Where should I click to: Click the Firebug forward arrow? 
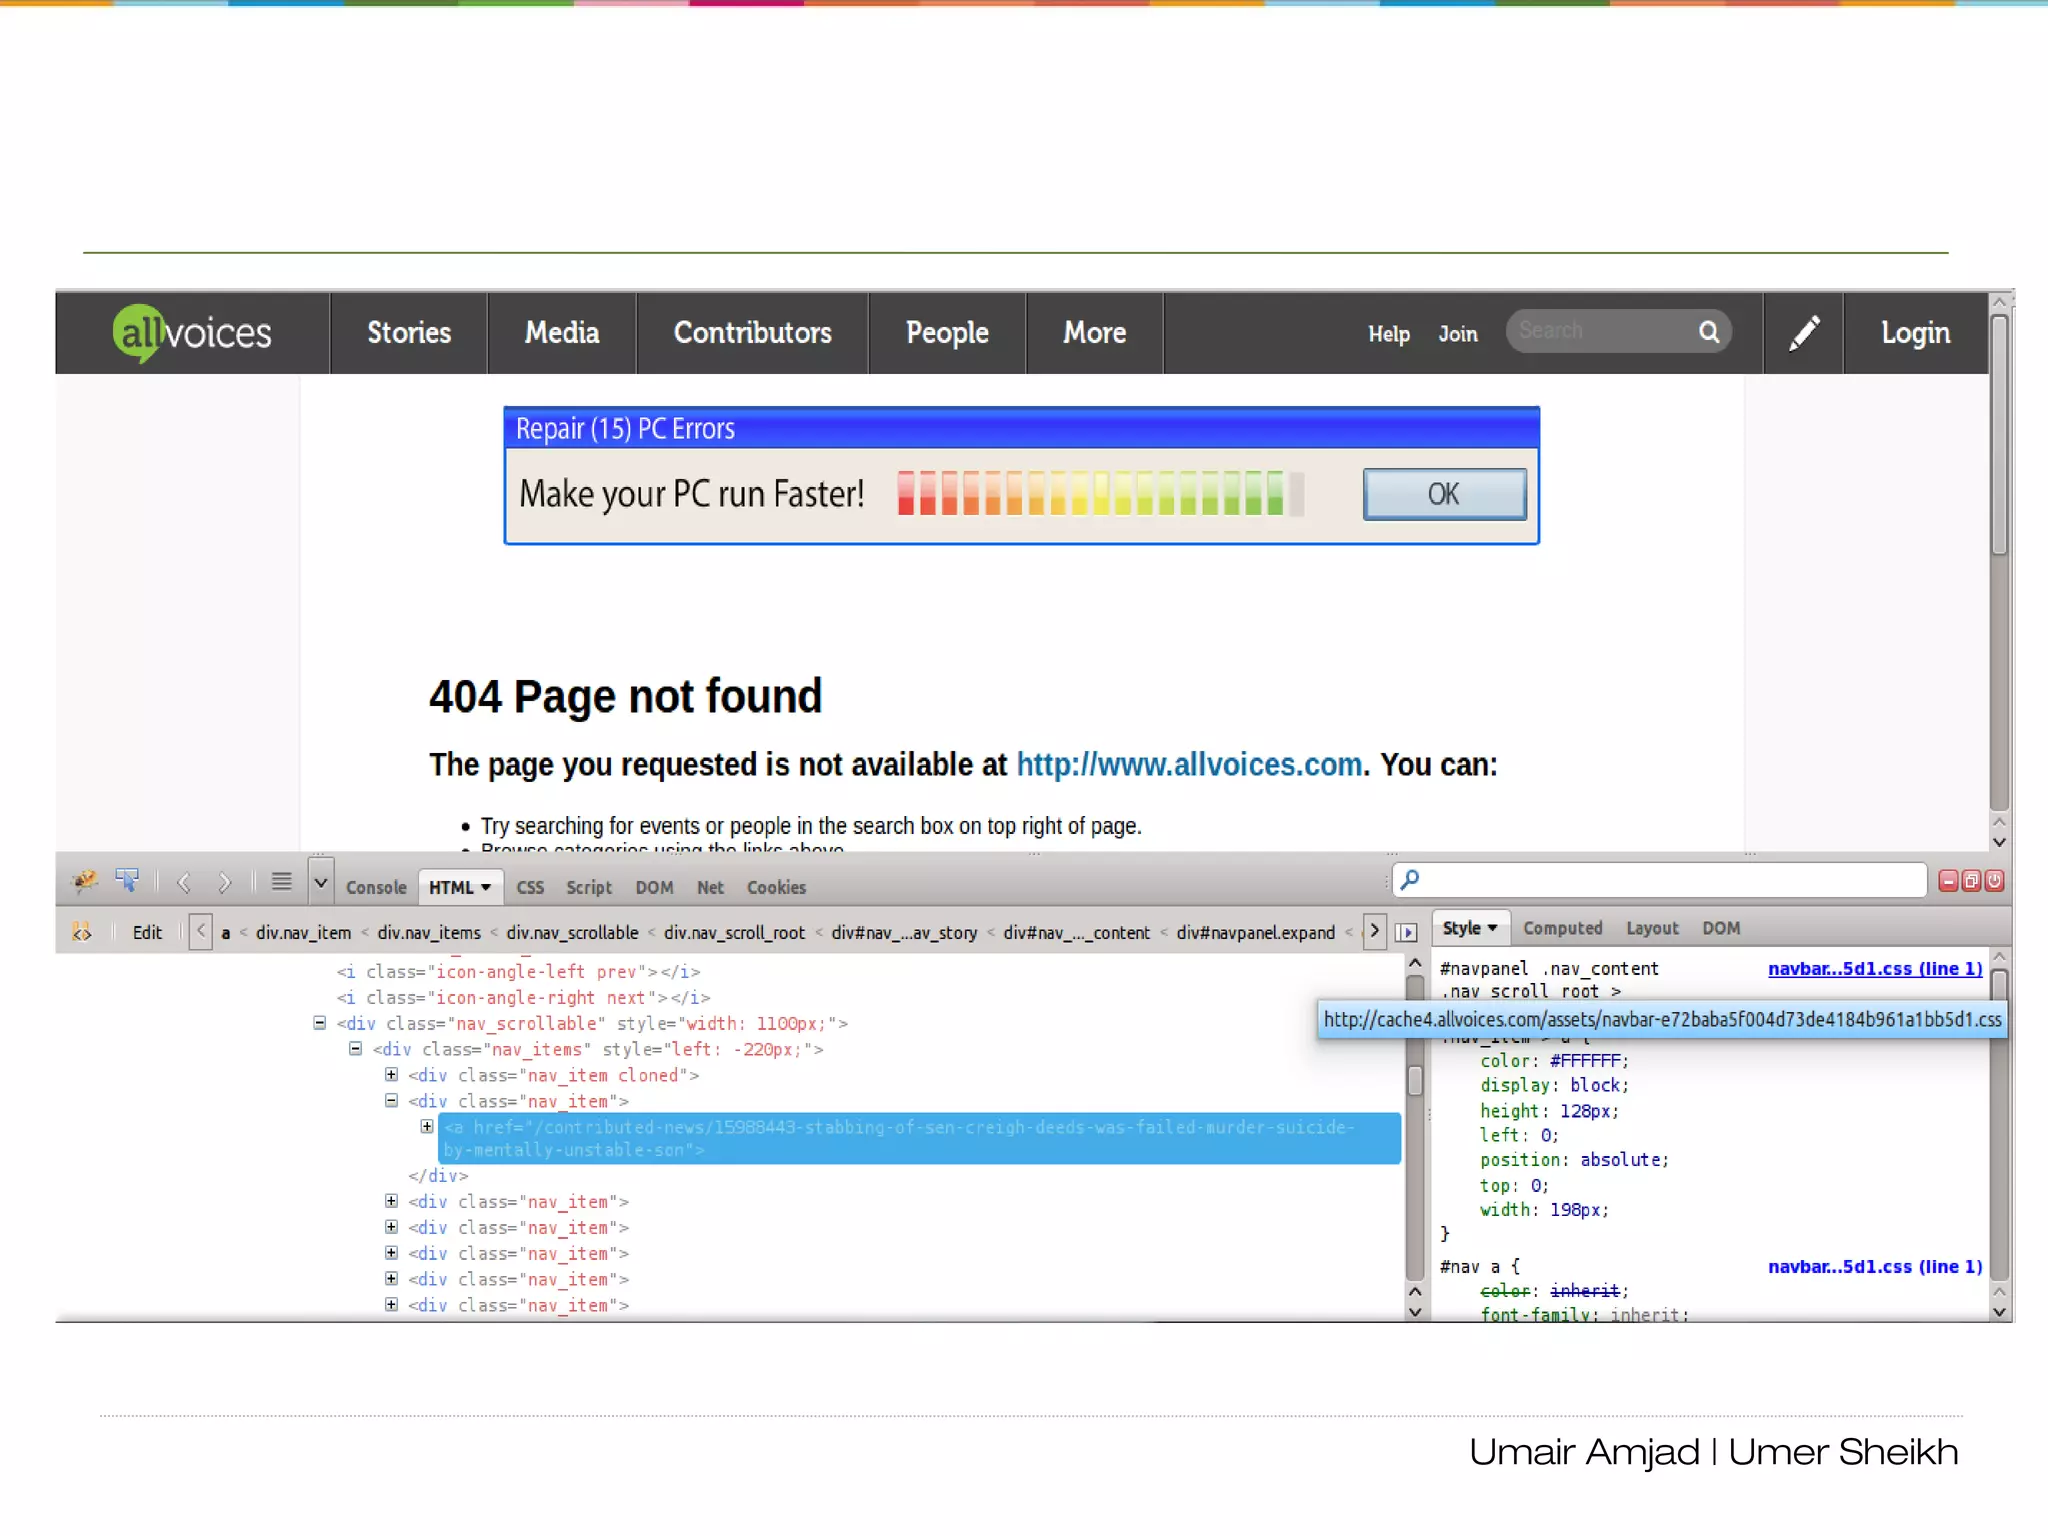(x=224, y=883)
